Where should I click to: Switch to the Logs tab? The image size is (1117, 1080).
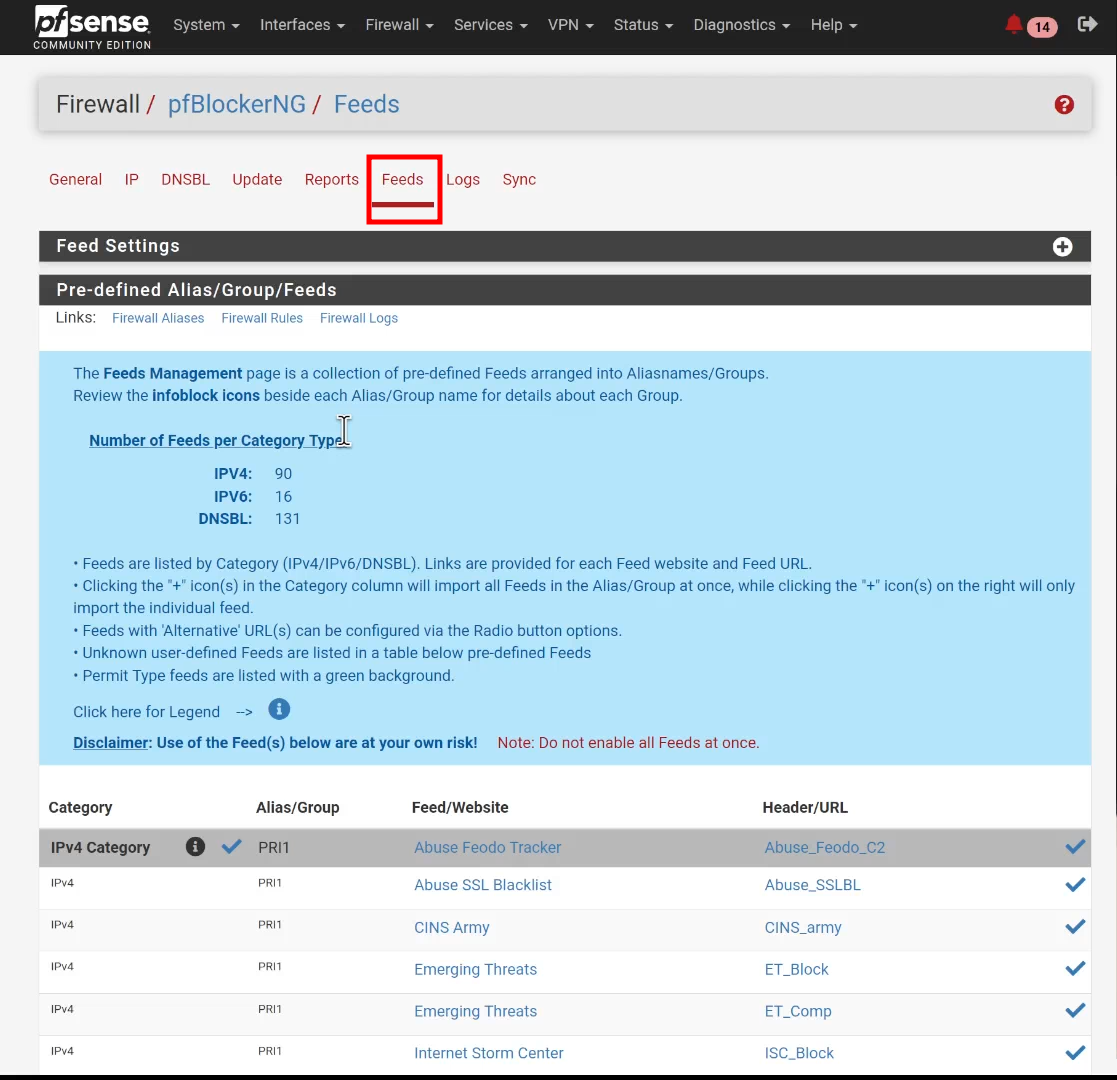(x=463, y=180)
